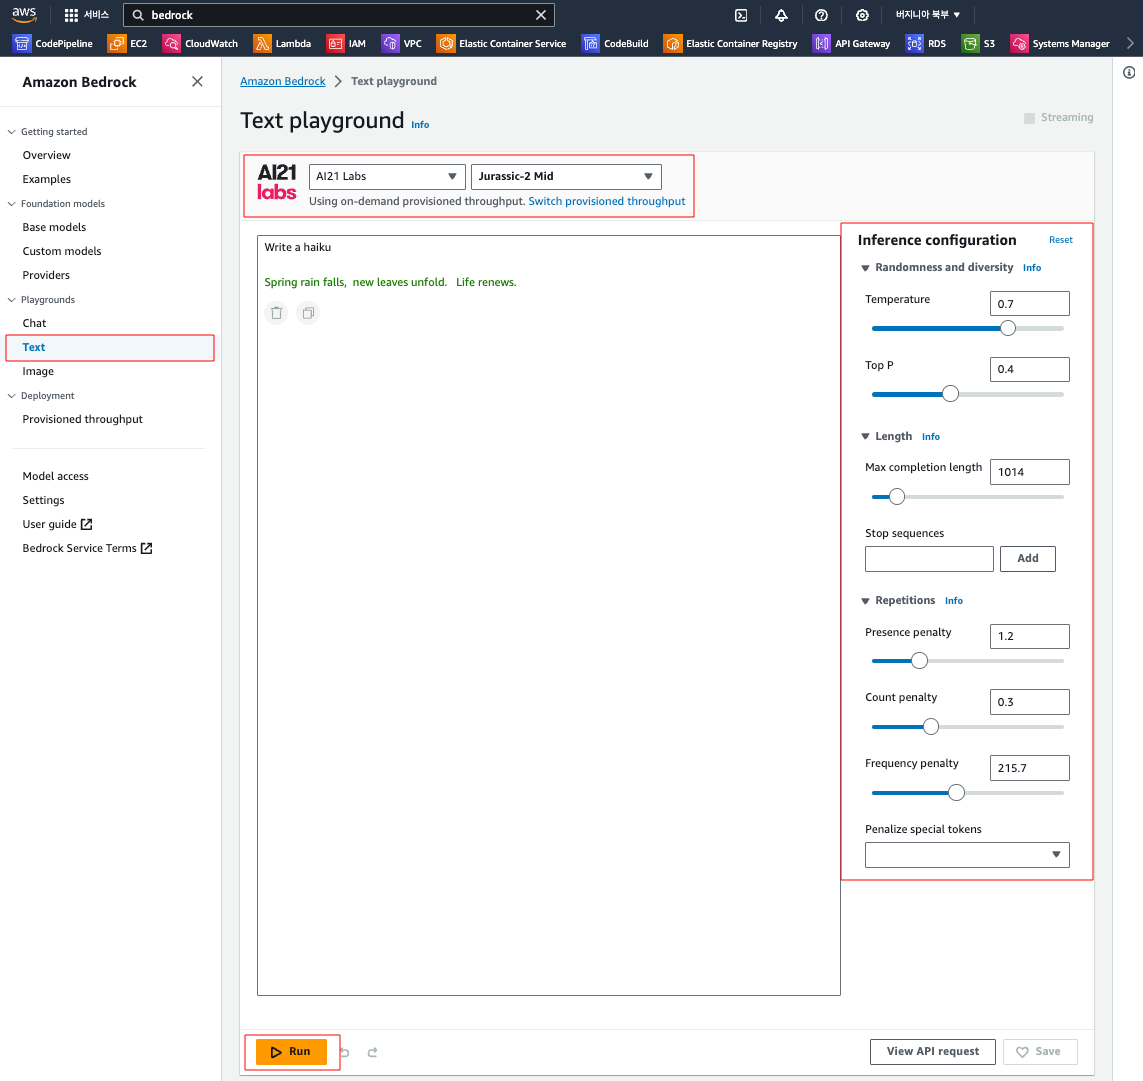This screenshot has width=1143, height=1081.
Task: Open Provisioned throughput page
Action: pos(82,419)
